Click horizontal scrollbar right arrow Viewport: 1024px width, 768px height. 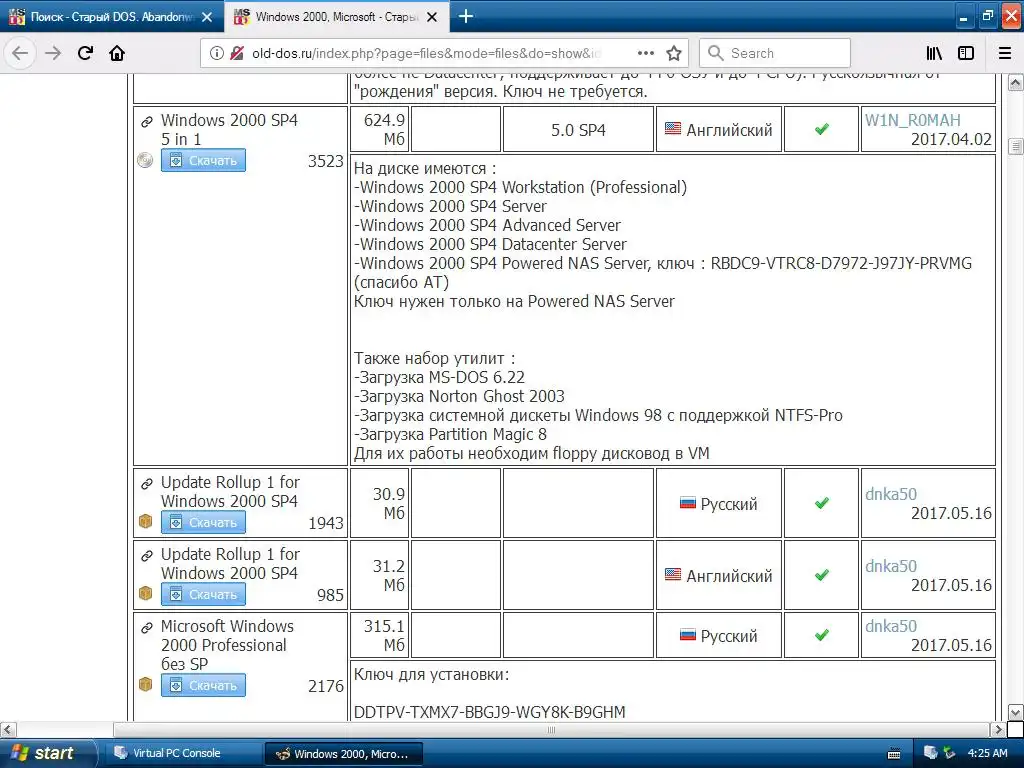click(x=998, y=729)
